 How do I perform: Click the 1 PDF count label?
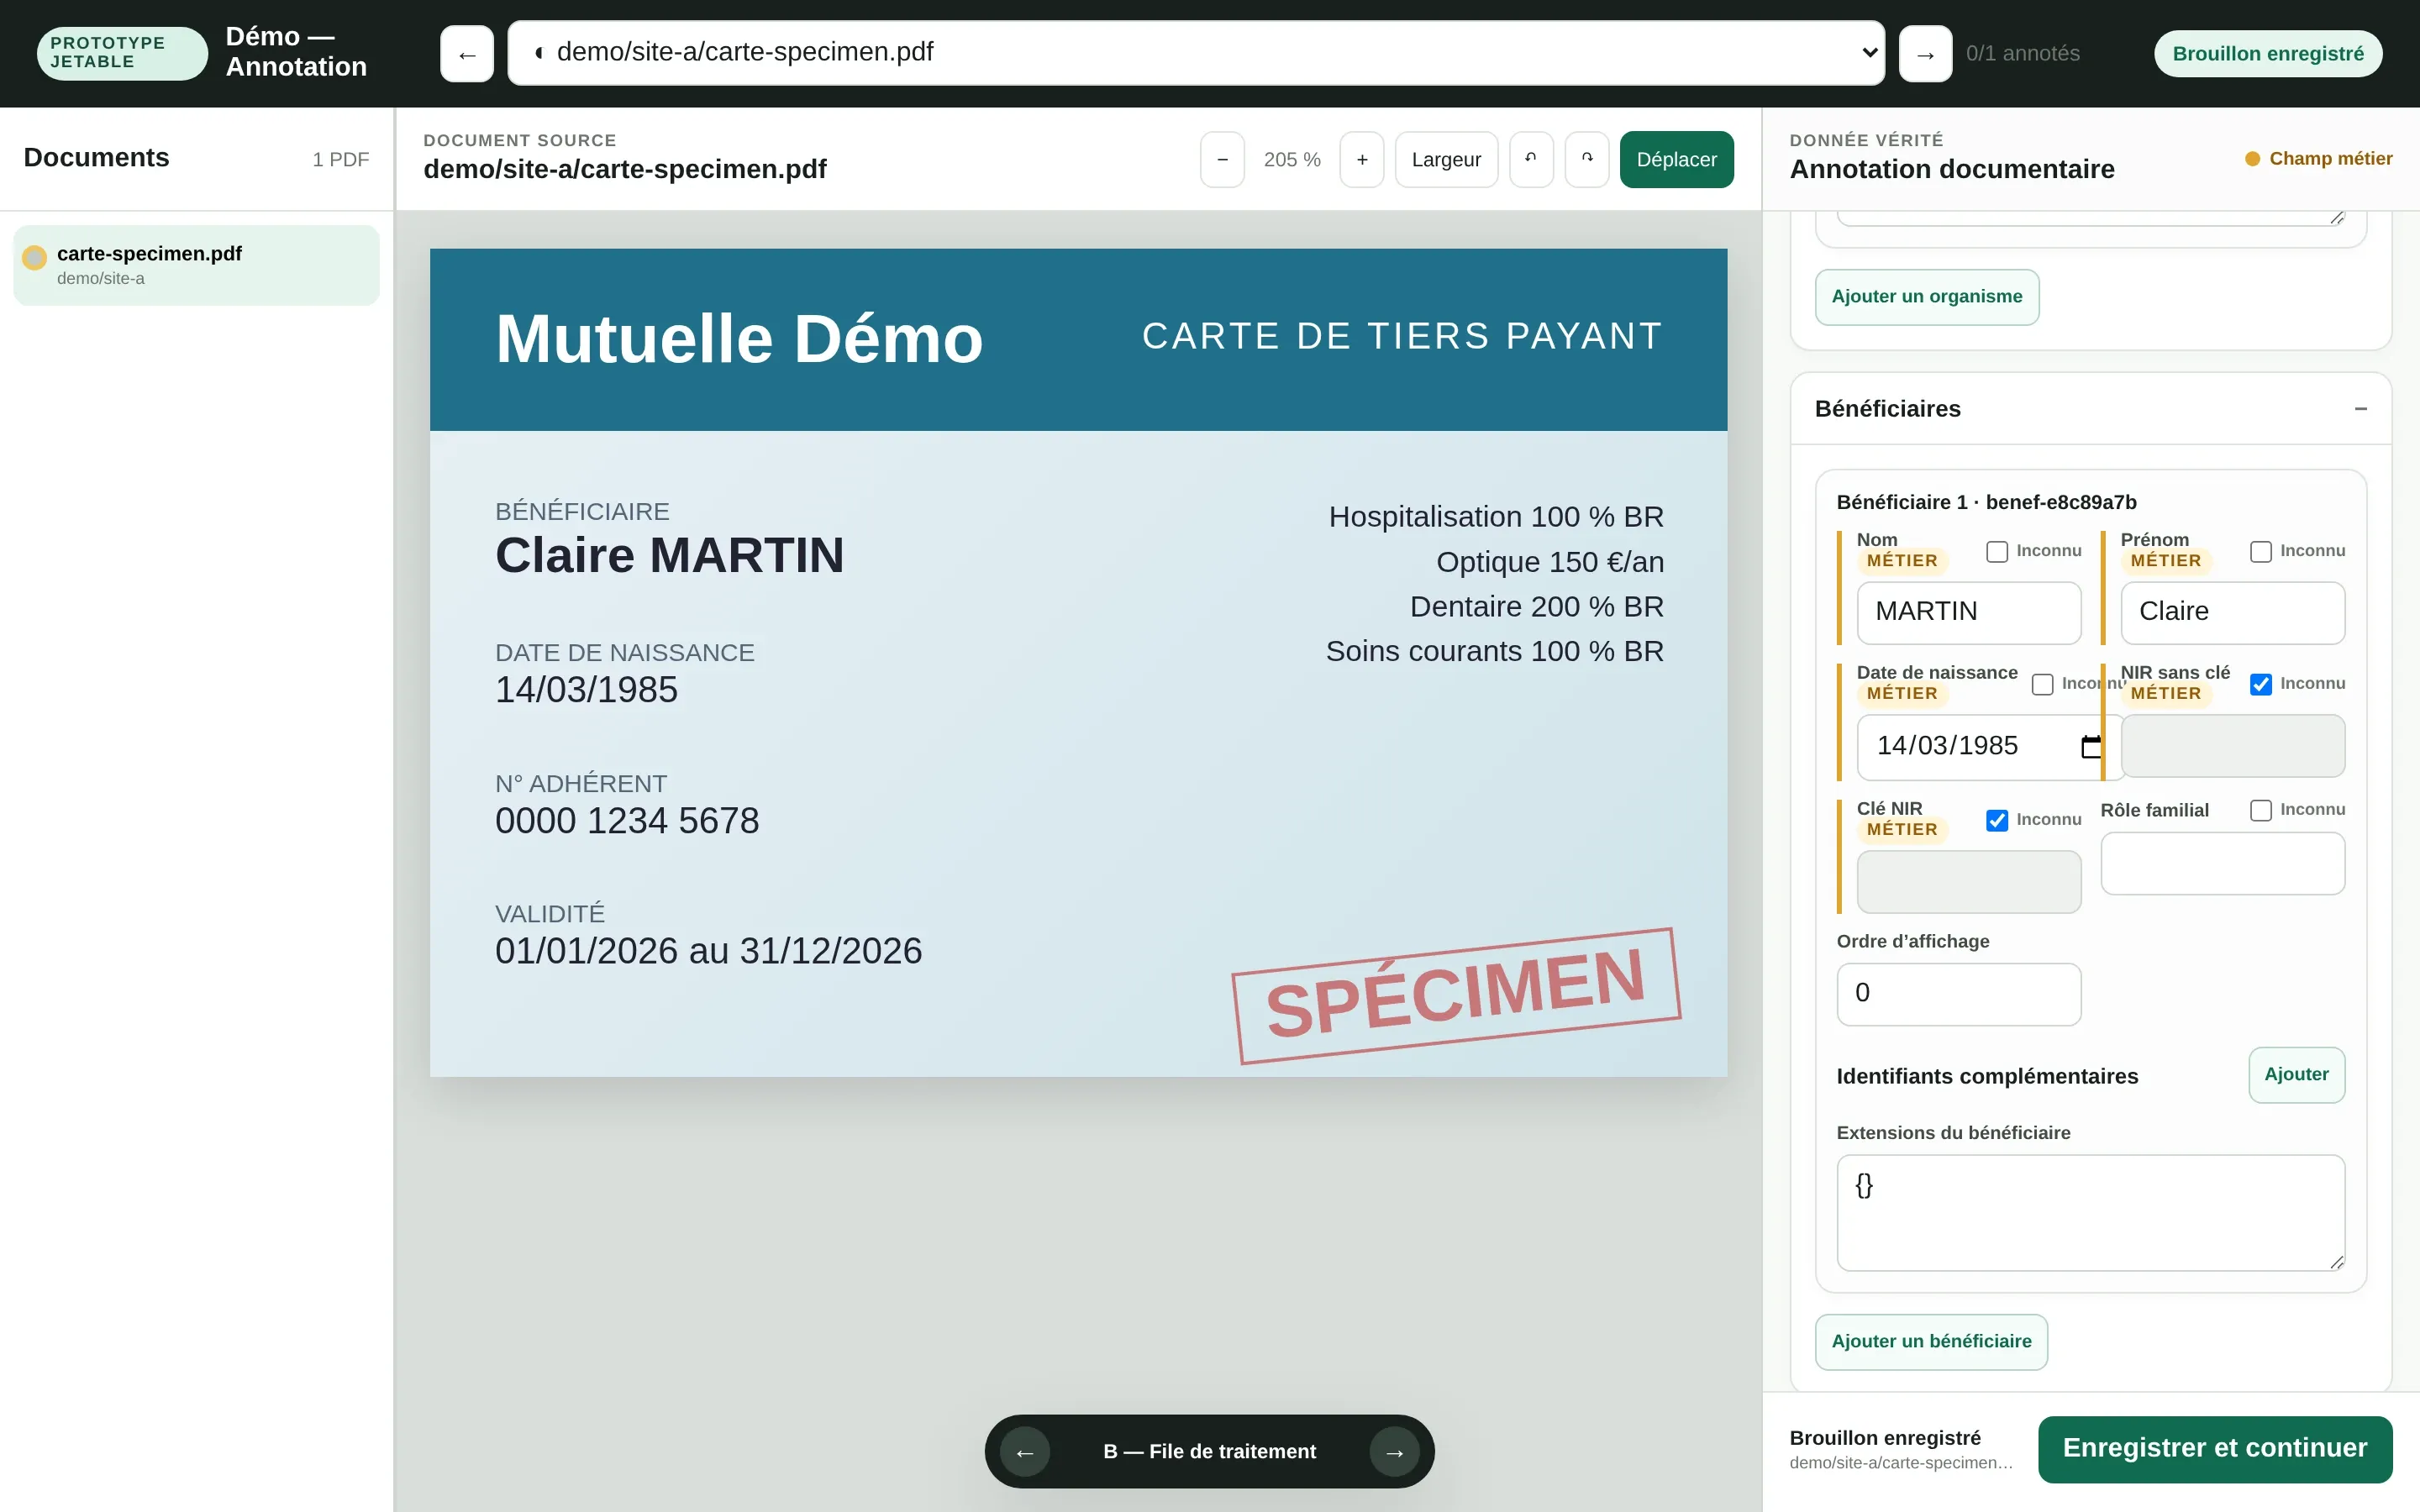[340, 160]
